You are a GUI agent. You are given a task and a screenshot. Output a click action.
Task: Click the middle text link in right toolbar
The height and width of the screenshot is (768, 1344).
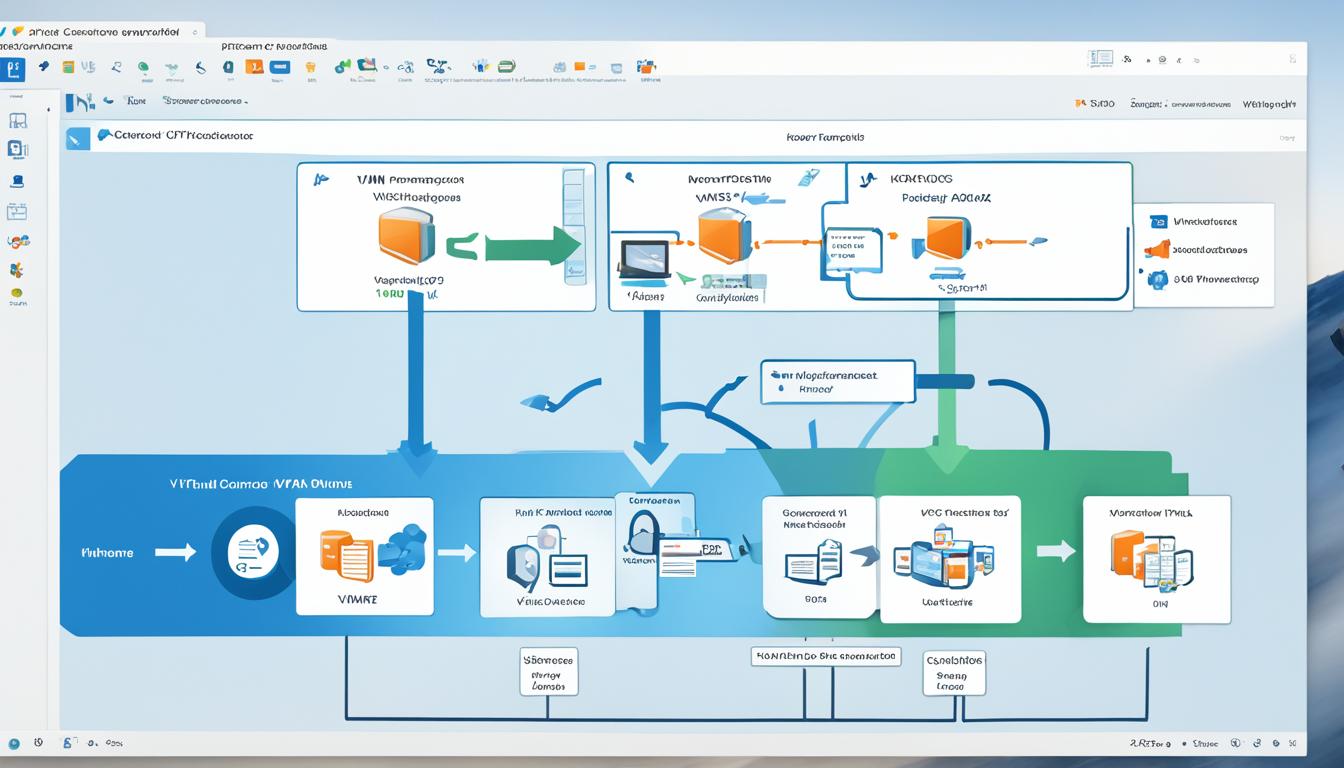click(1180, 103)
